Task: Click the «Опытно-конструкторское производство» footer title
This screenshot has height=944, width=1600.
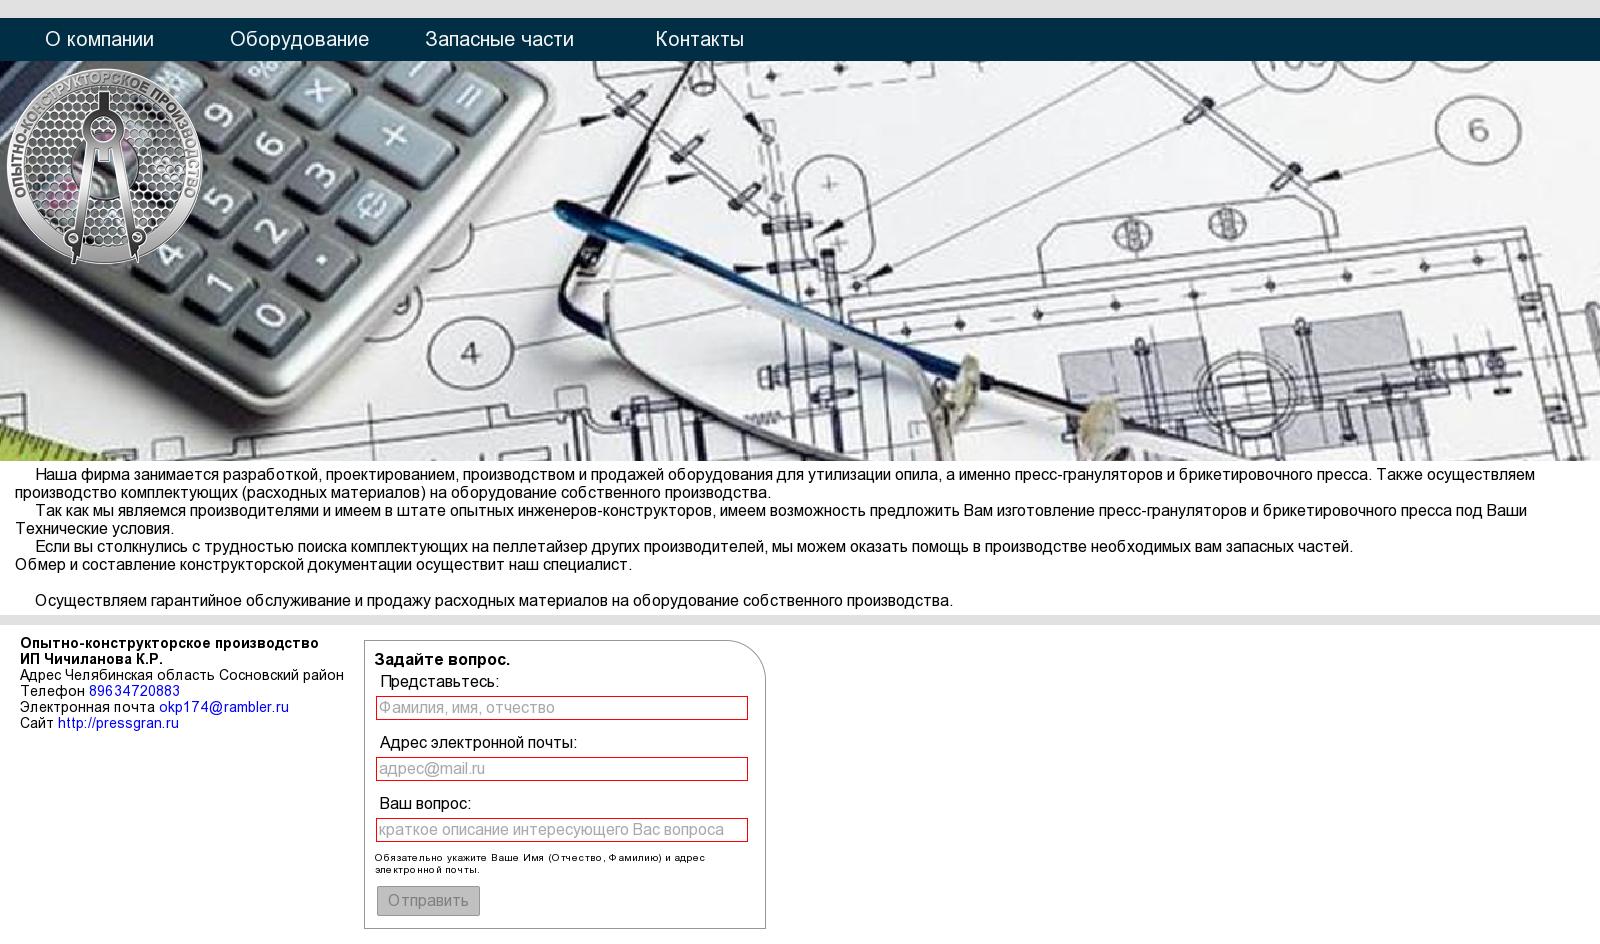Action: (169, 643)
